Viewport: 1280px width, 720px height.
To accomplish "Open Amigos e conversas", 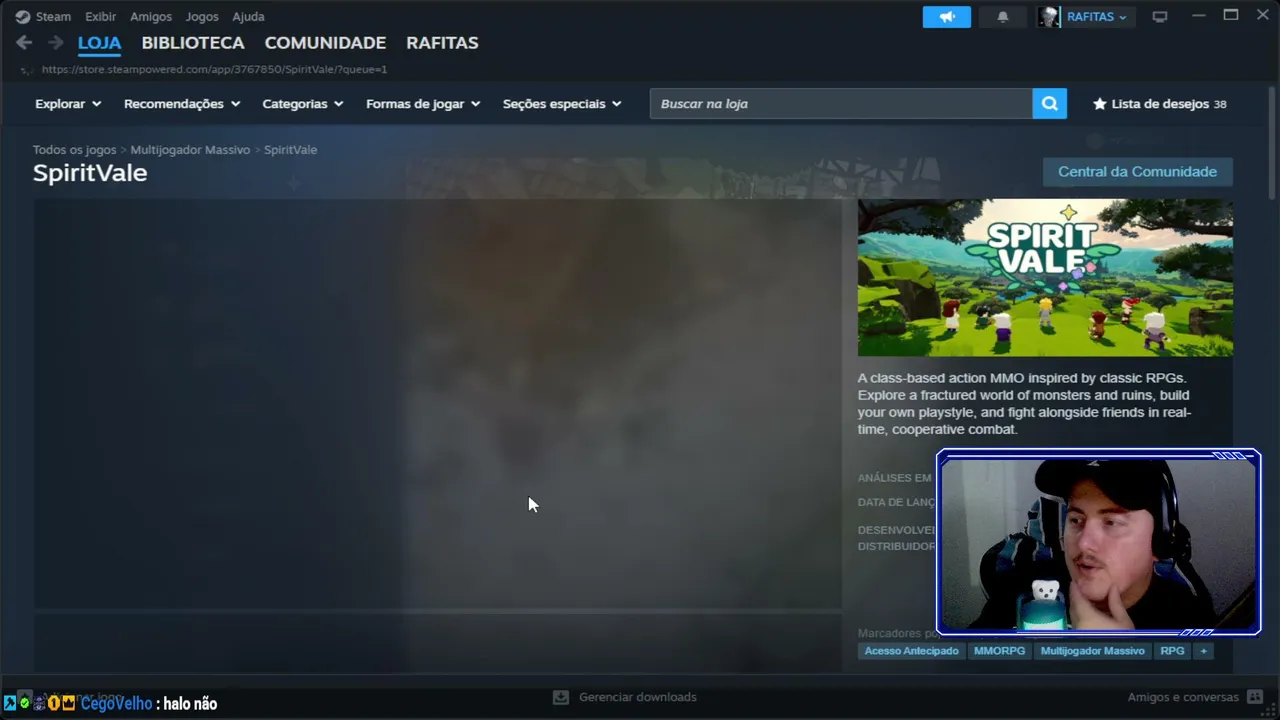I will [1183, 697].
